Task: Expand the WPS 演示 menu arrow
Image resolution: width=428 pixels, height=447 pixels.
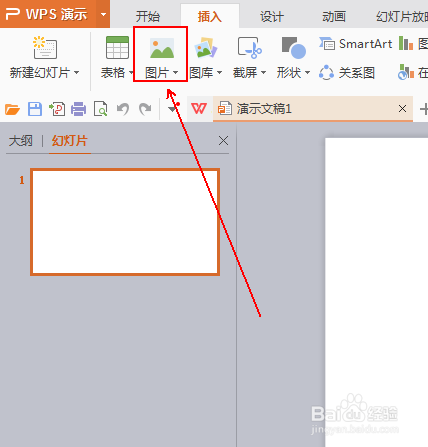Action: pos(103,14)
